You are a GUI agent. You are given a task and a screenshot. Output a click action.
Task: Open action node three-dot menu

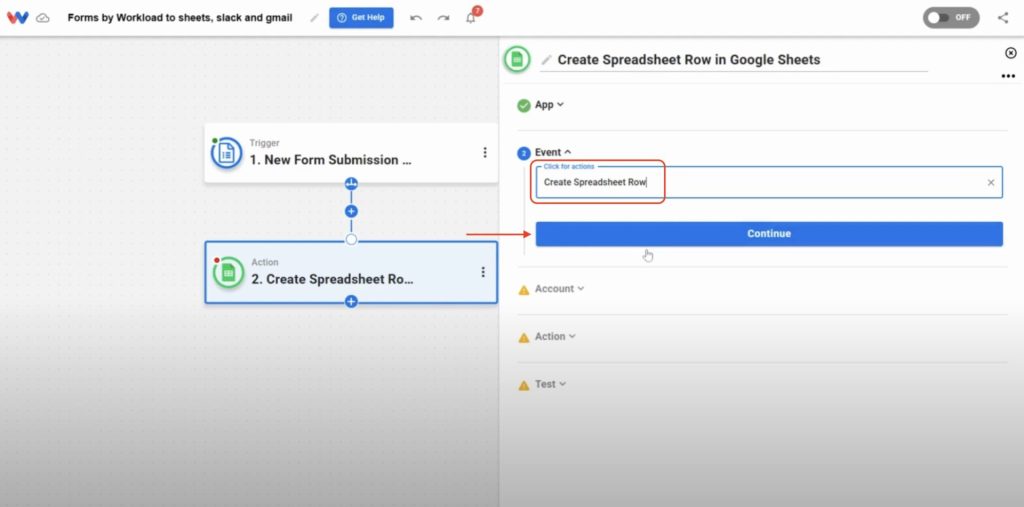point(483,272)
